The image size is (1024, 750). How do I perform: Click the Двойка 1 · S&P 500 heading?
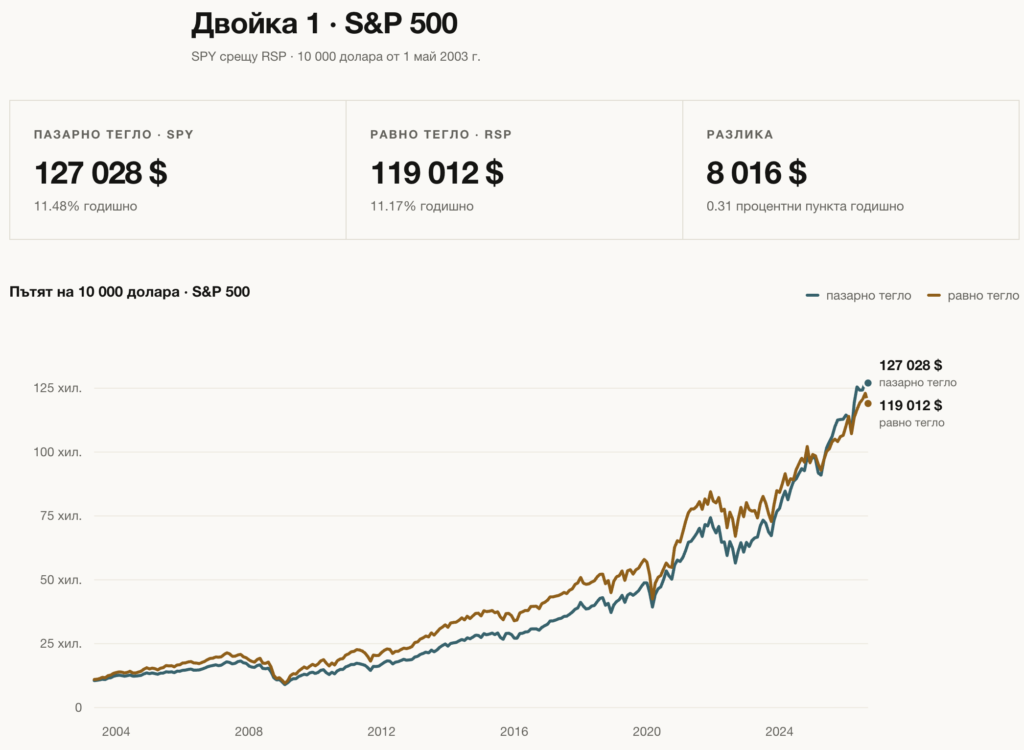324,24
